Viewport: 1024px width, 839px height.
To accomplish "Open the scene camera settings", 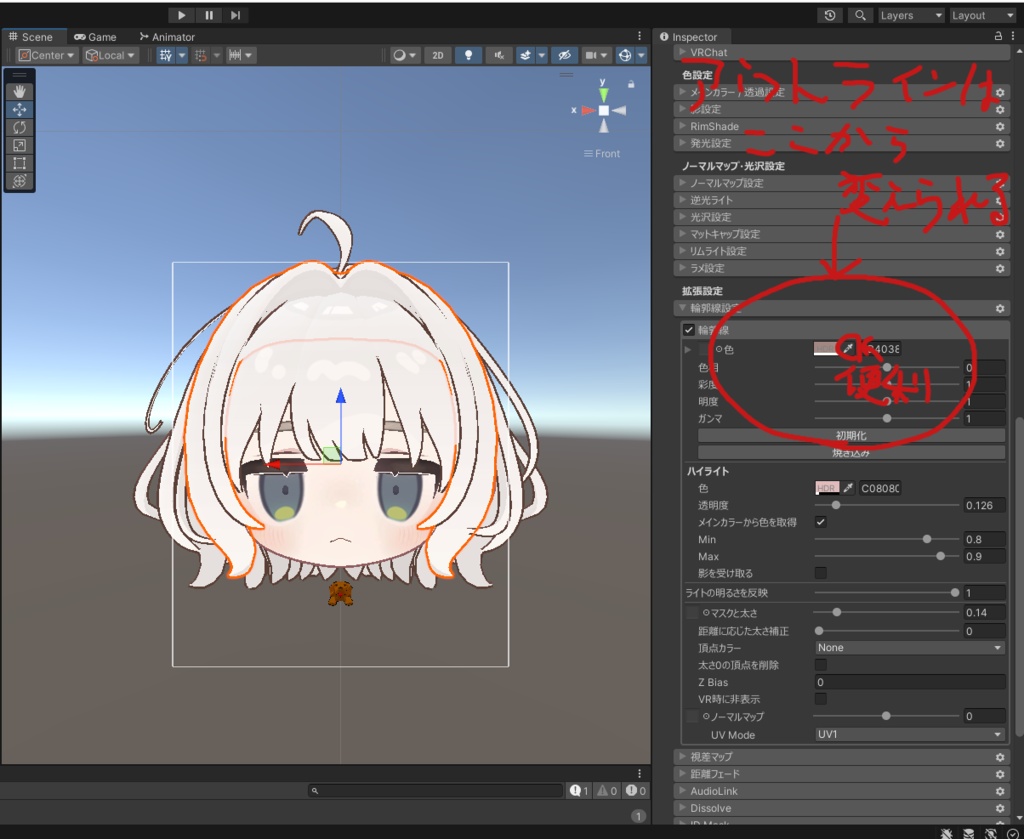I will 596,55.
